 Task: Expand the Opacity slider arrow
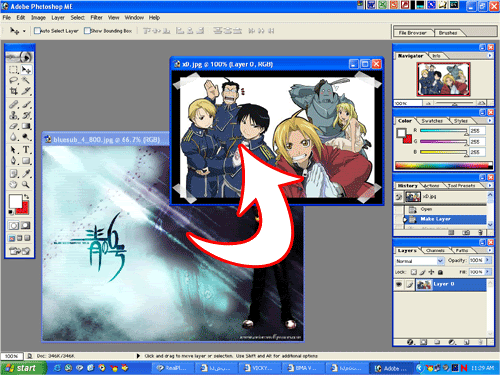488,260
